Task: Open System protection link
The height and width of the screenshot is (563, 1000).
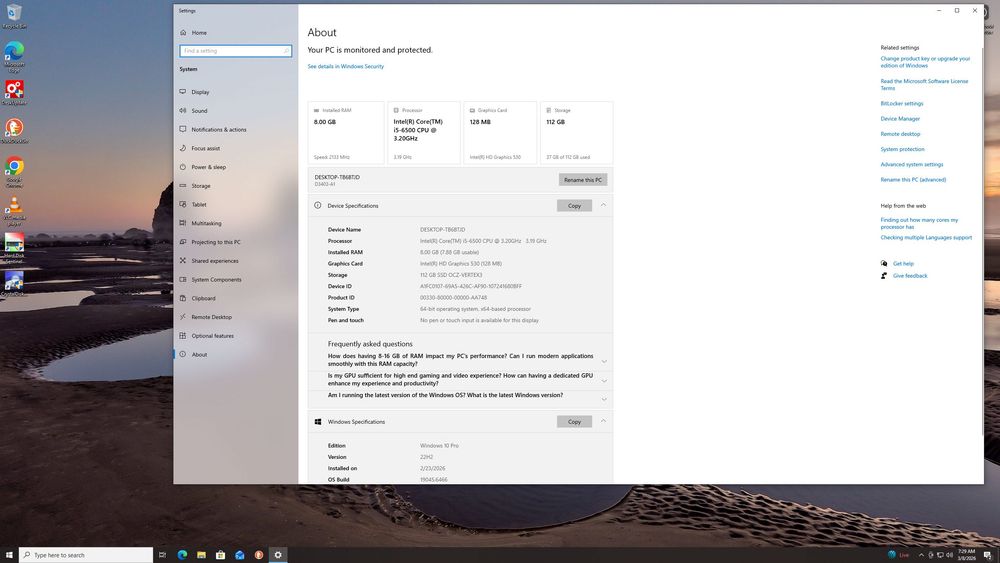Action: (902, 149)
